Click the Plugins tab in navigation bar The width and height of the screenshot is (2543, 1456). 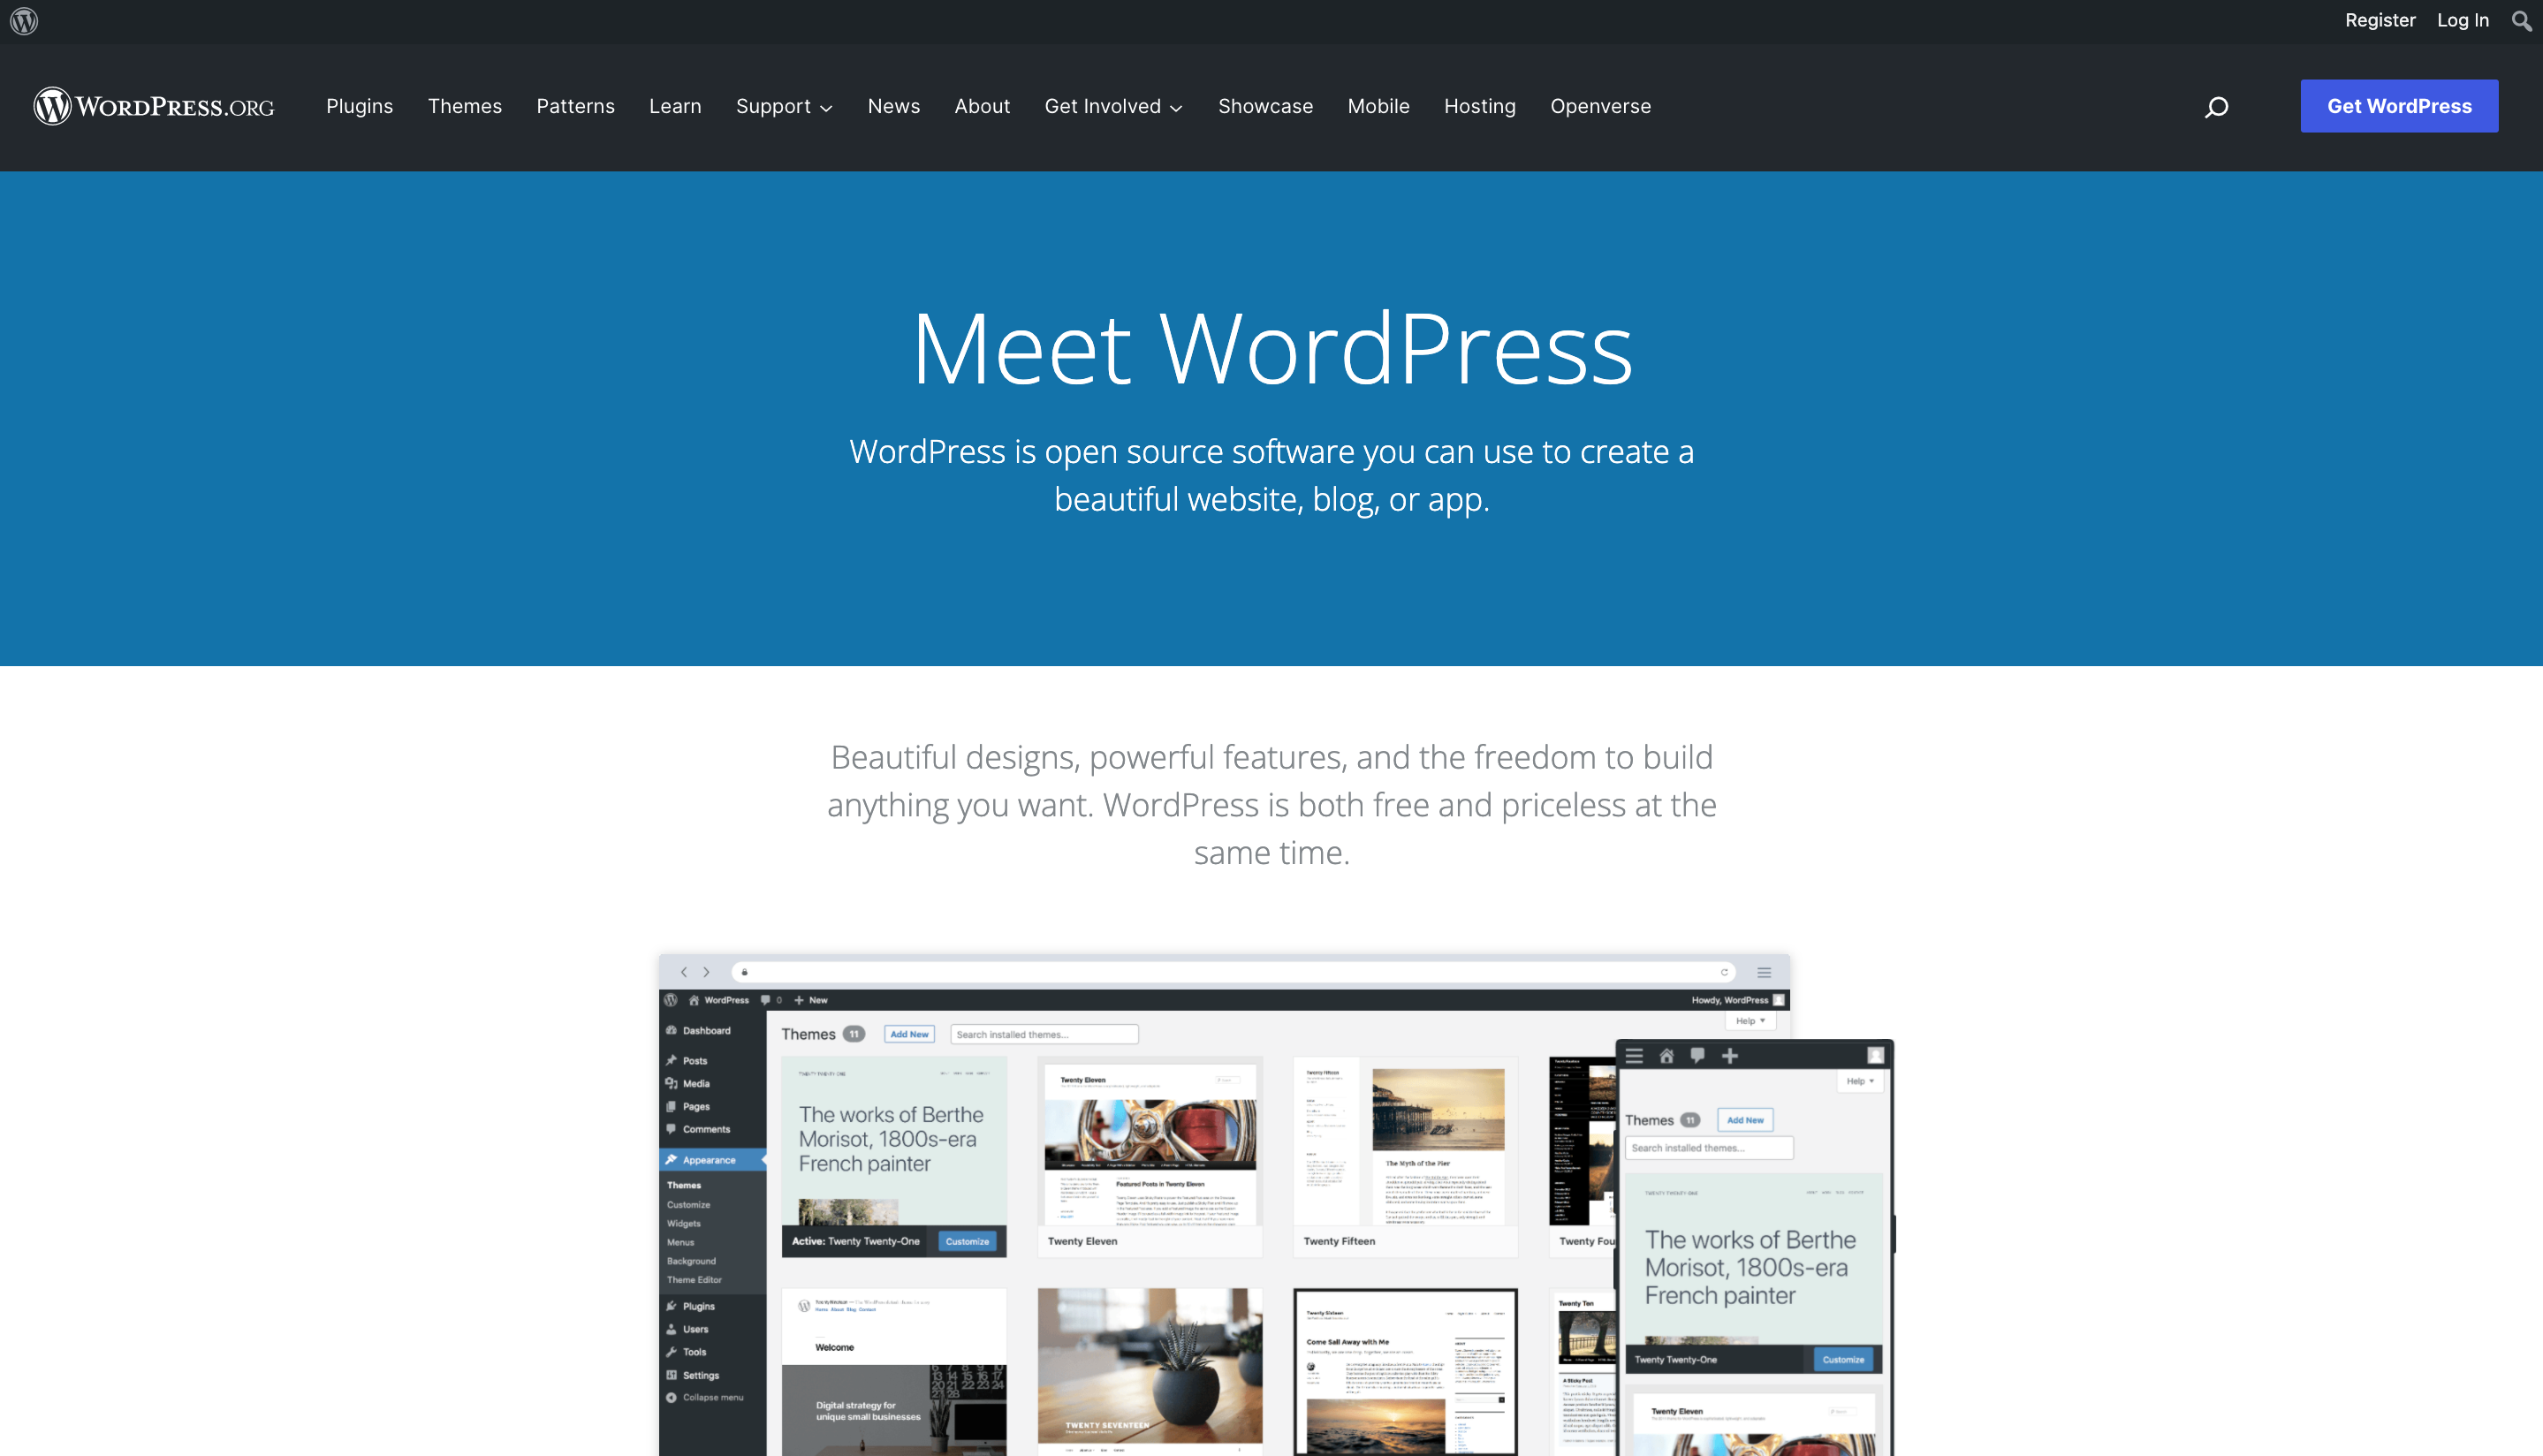coord(358,105)
